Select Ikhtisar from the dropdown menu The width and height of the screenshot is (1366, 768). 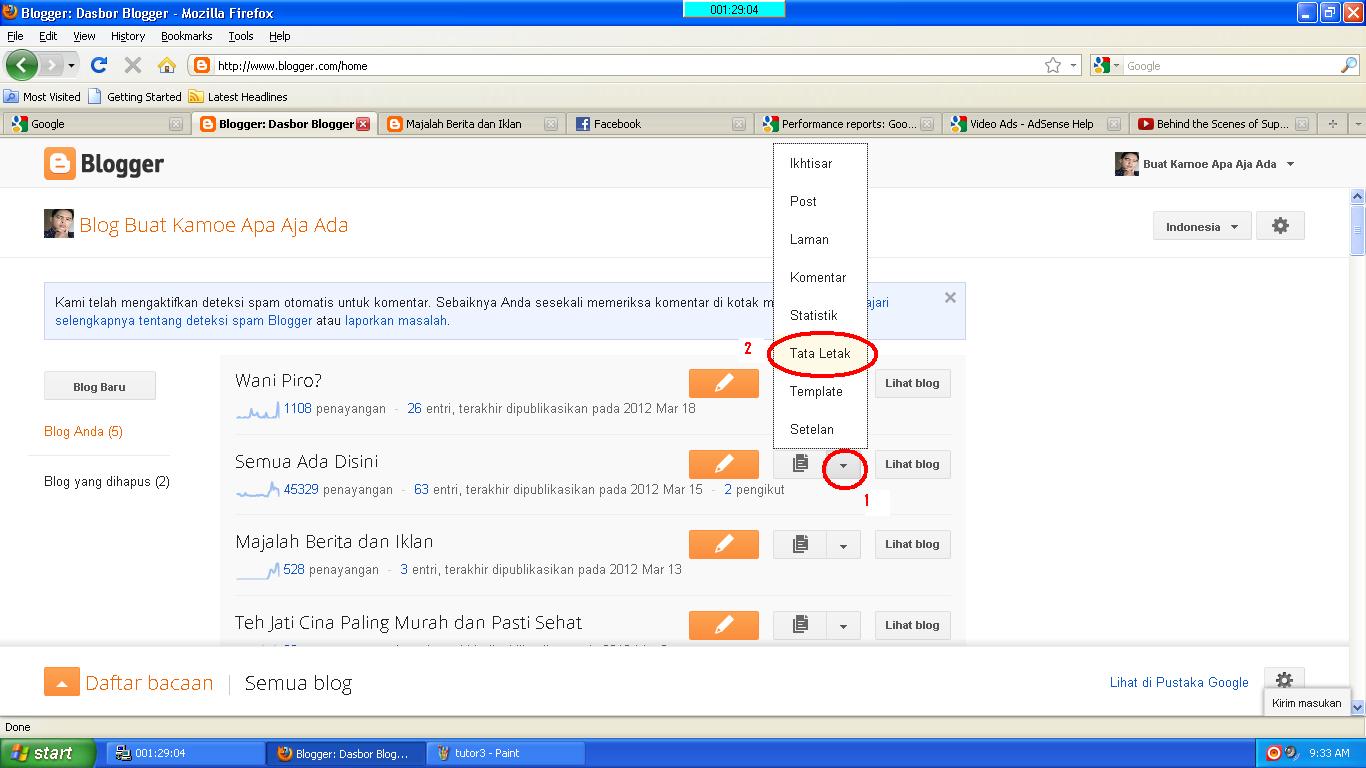point(820,163)
